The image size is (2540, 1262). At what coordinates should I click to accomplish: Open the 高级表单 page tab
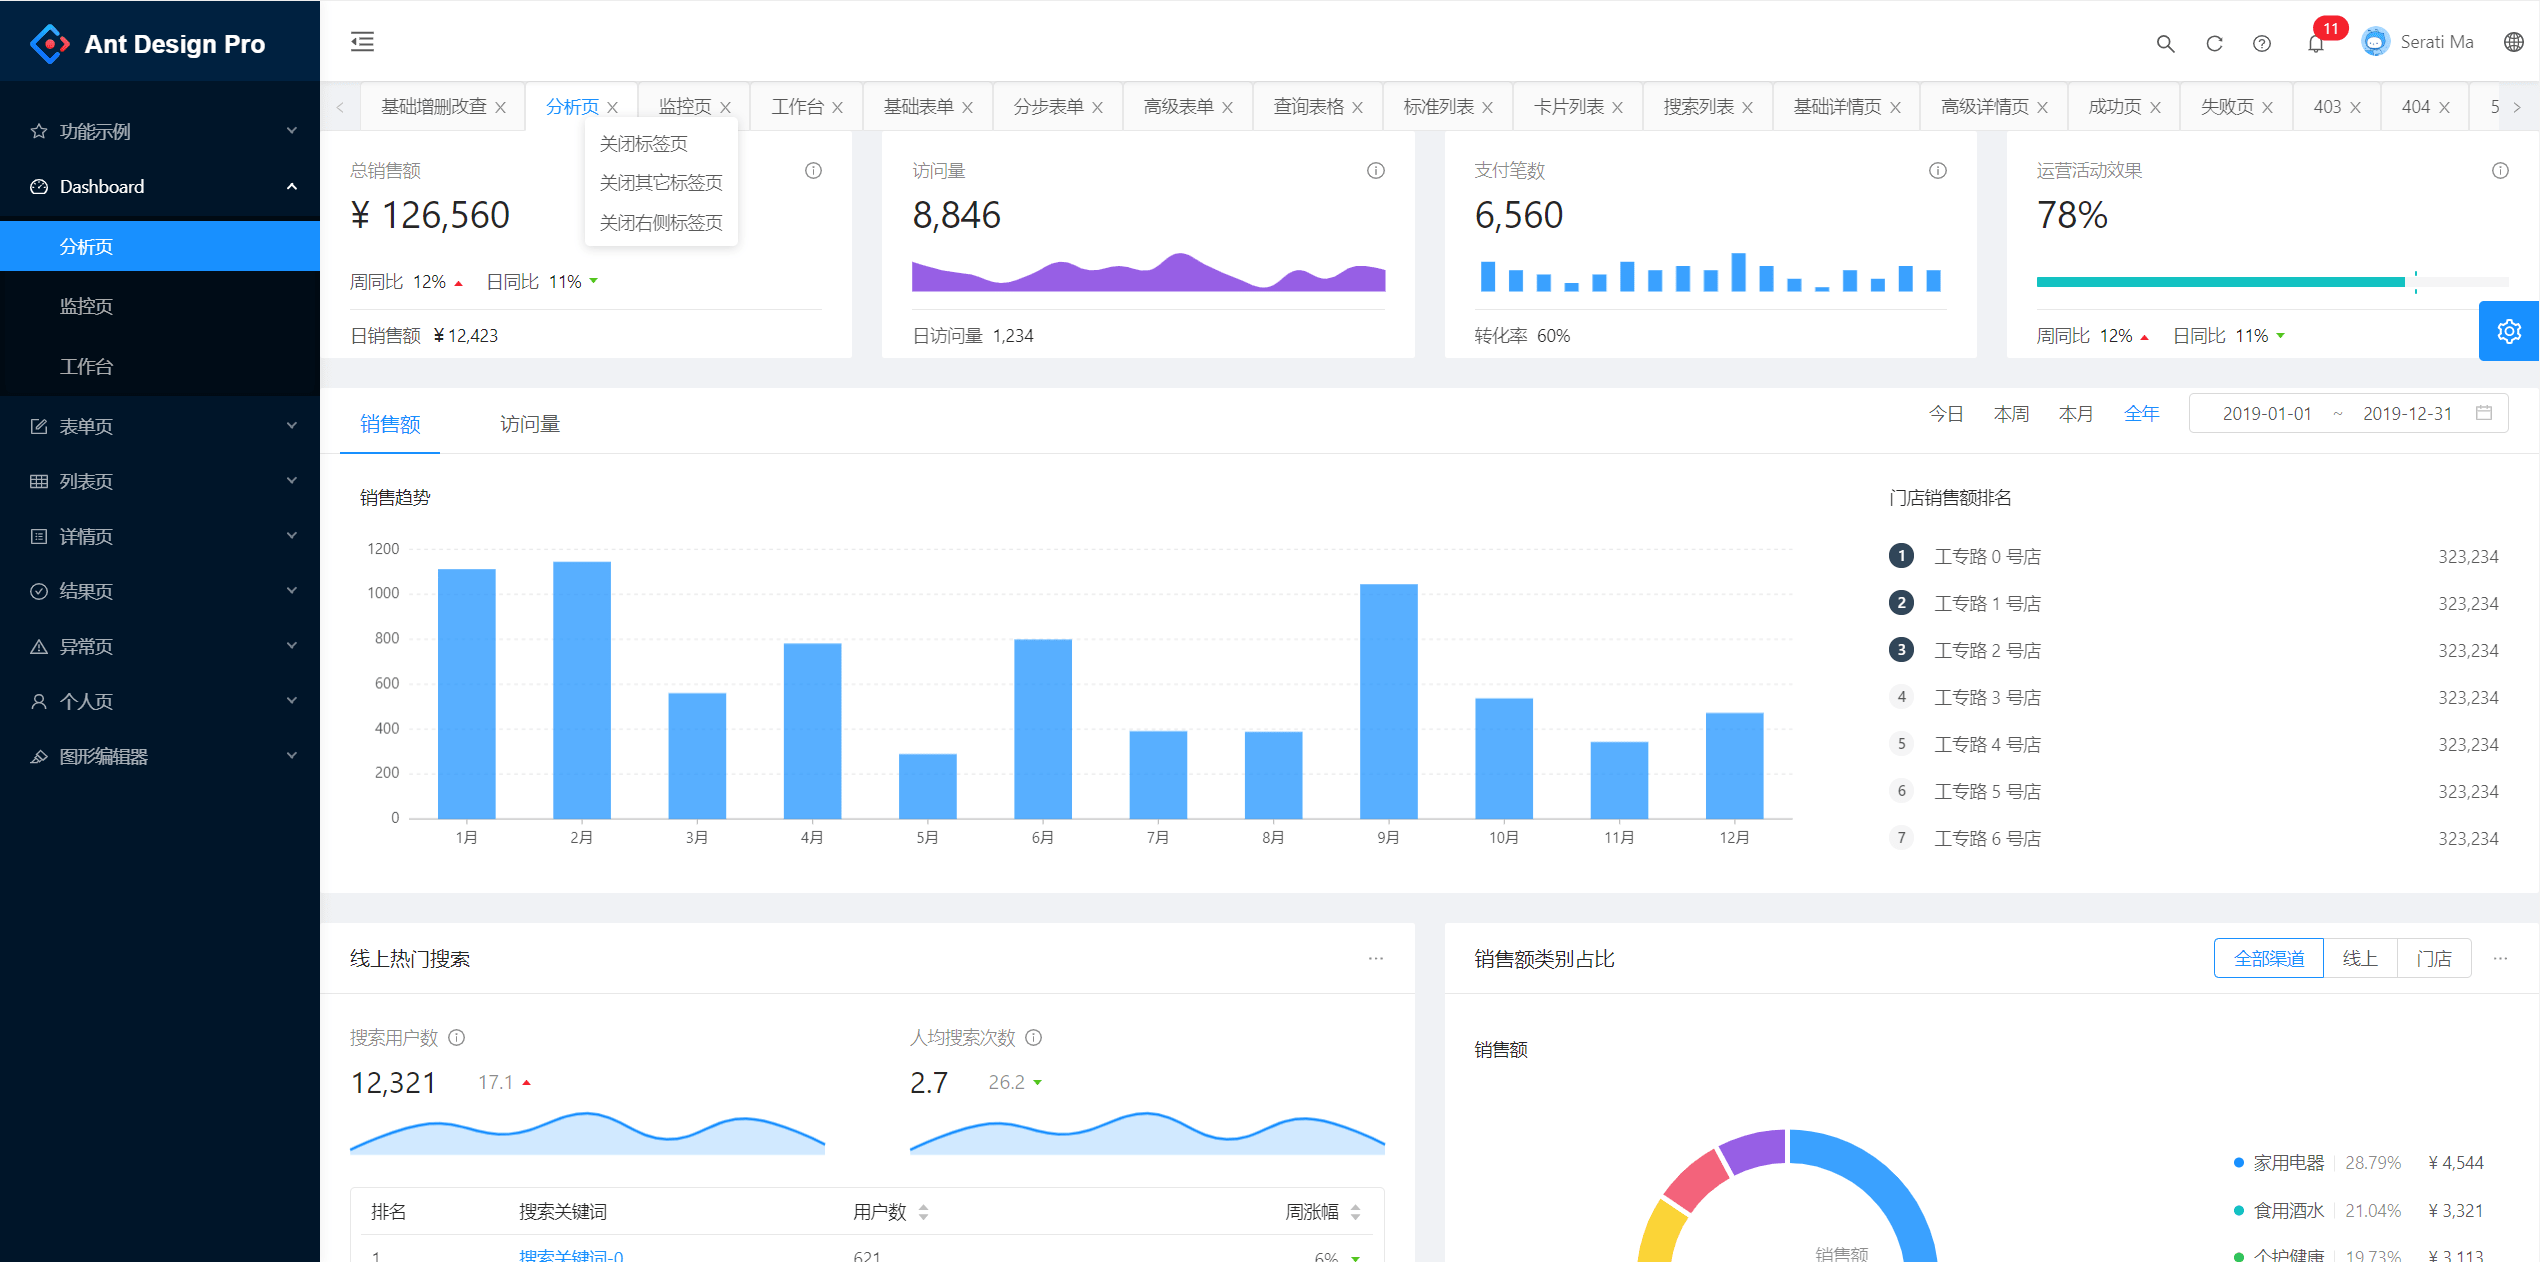coord(1179,106)
